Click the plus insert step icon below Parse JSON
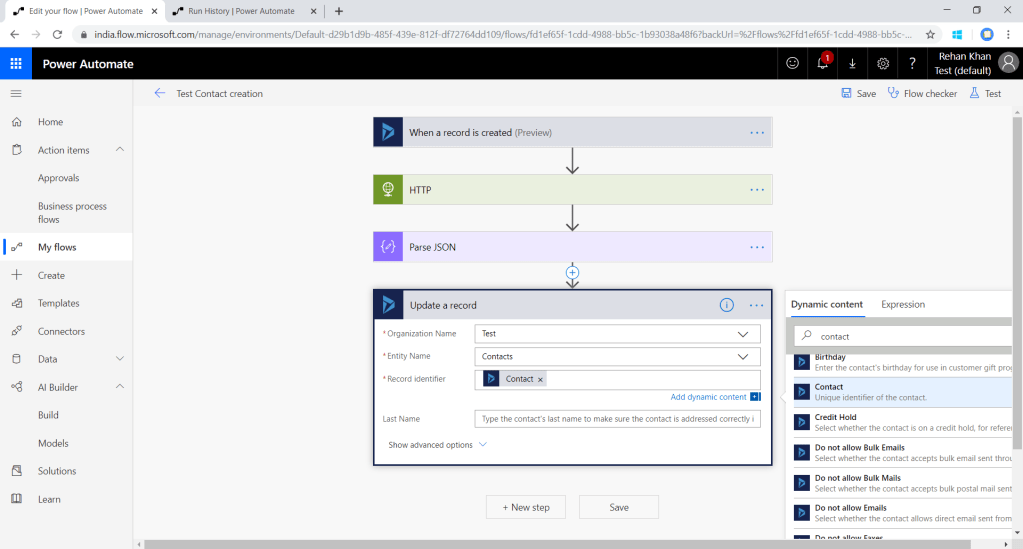Image resolution: width=1023 pixels, height=549 pixels. tap(572, 272)
